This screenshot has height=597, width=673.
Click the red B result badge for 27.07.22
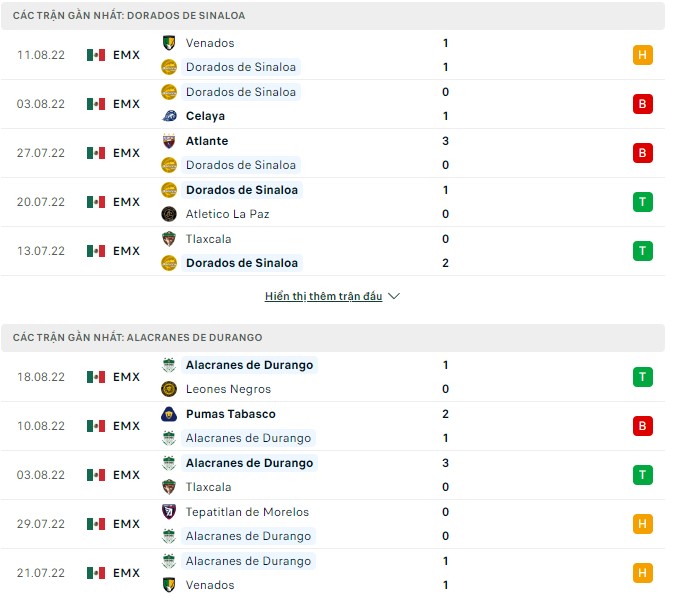coord(643,153)
